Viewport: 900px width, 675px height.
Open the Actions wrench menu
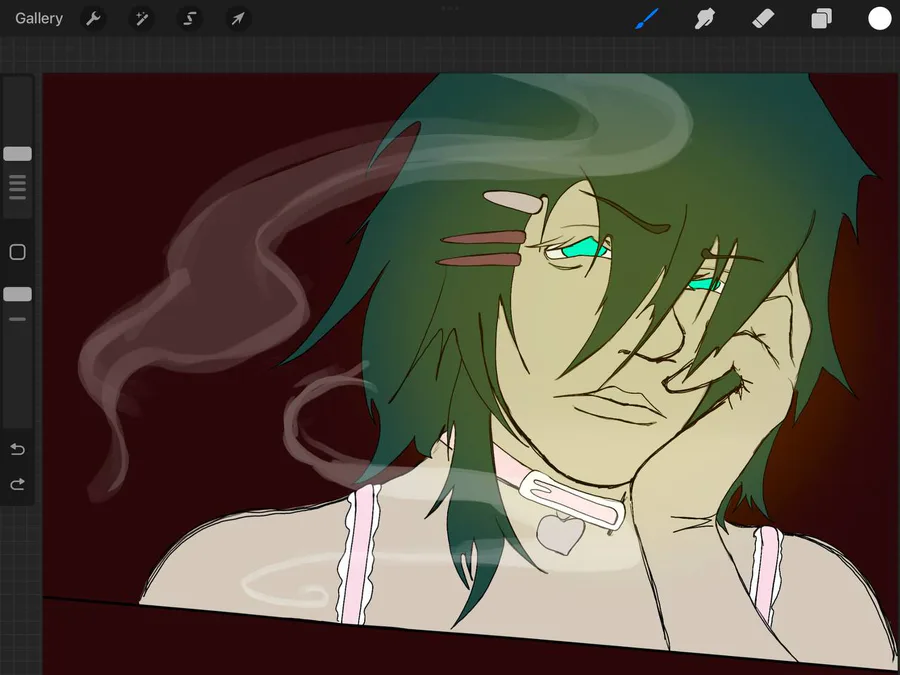pyautogui.click(x=93, y=19)
